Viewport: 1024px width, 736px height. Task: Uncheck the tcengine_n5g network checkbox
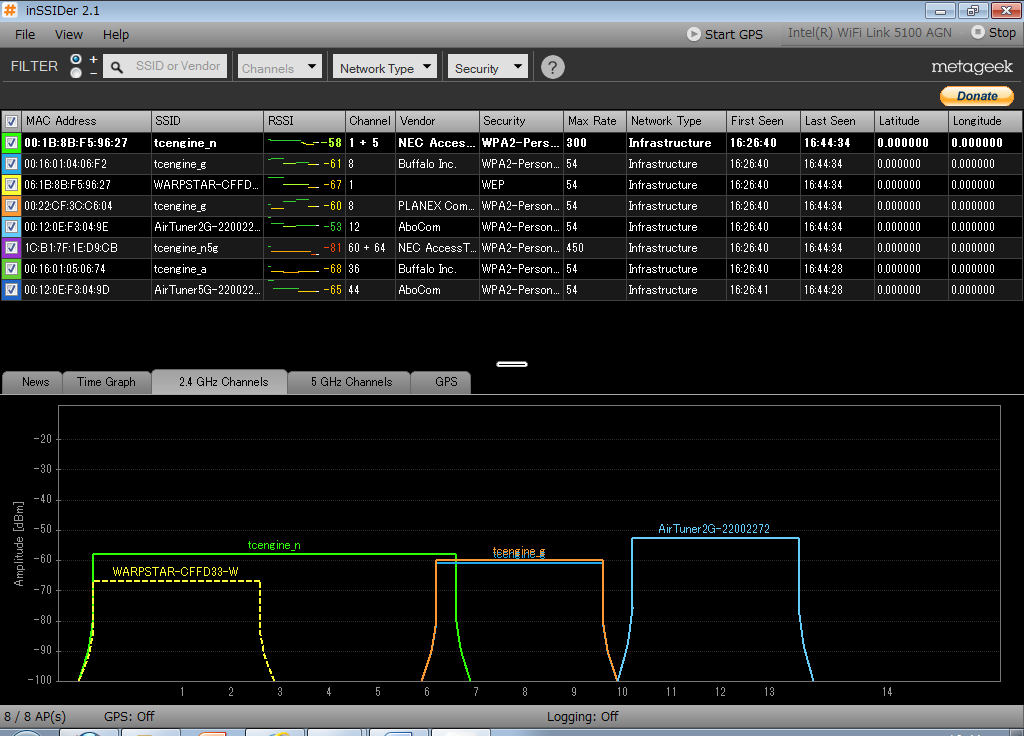pos(11,248)
